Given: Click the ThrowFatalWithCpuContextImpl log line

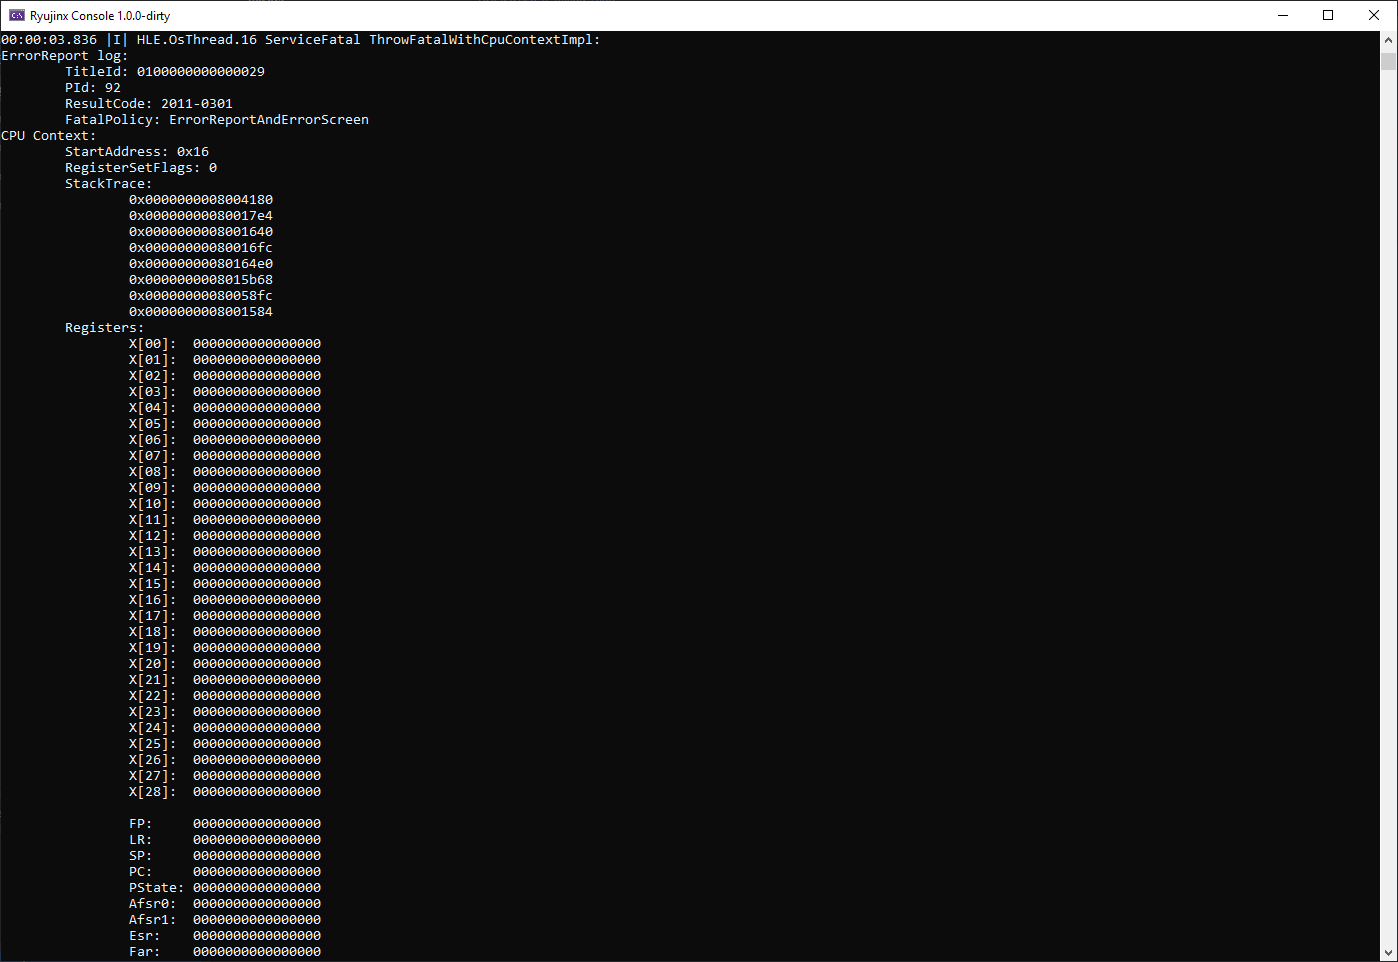Looking at the screenshot, I should 301,40.
